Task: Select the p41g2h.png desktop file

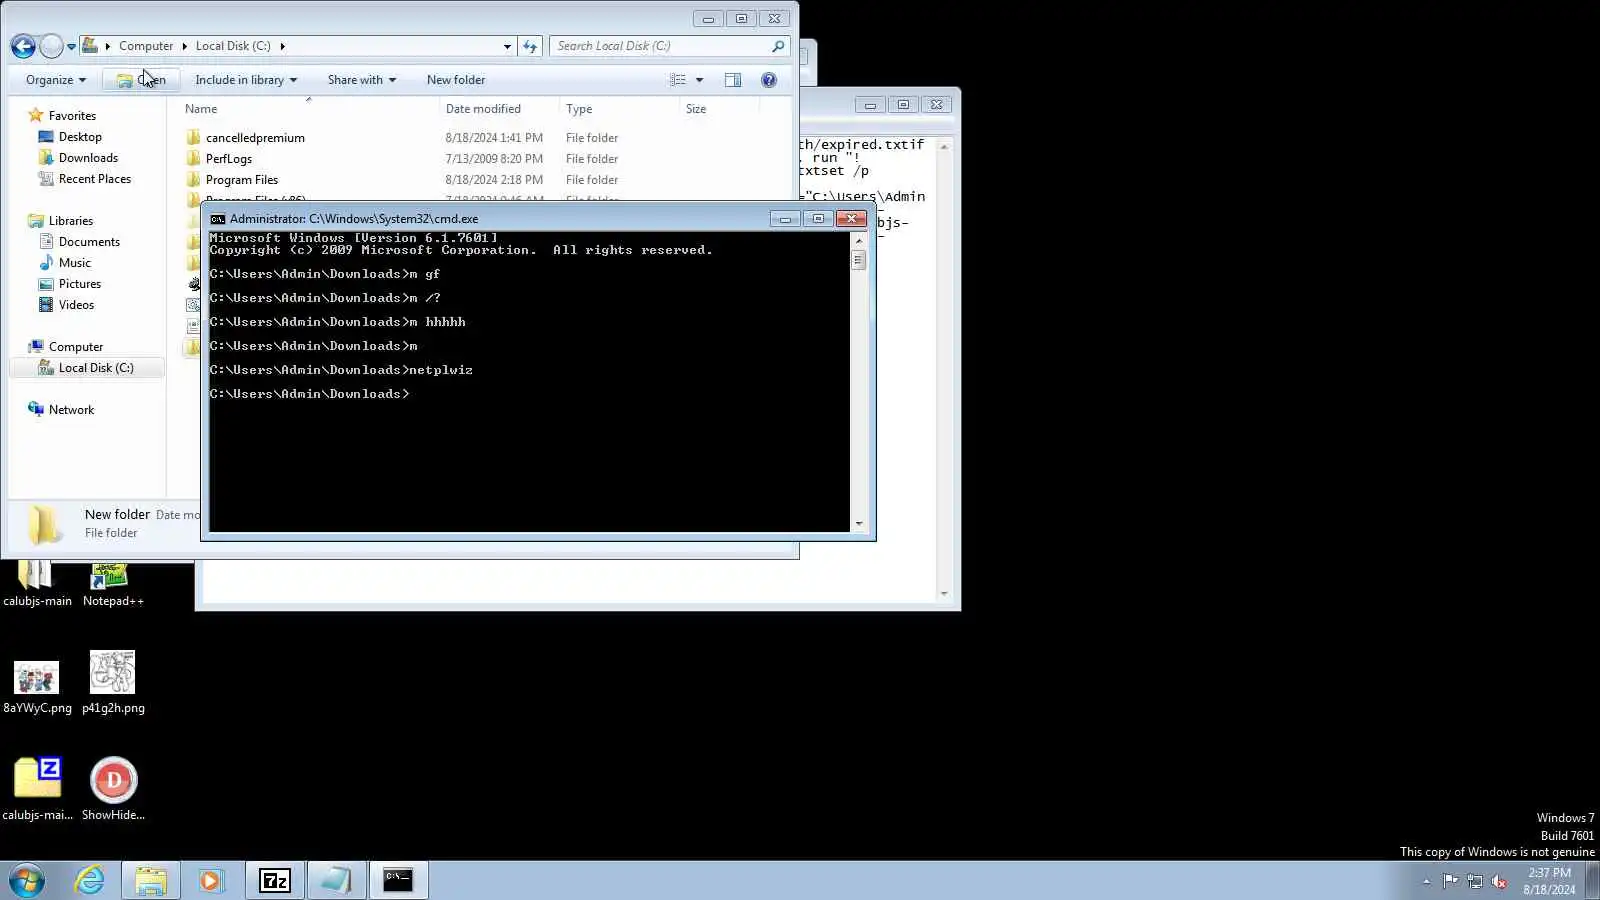Action: [x=113, y=682]
